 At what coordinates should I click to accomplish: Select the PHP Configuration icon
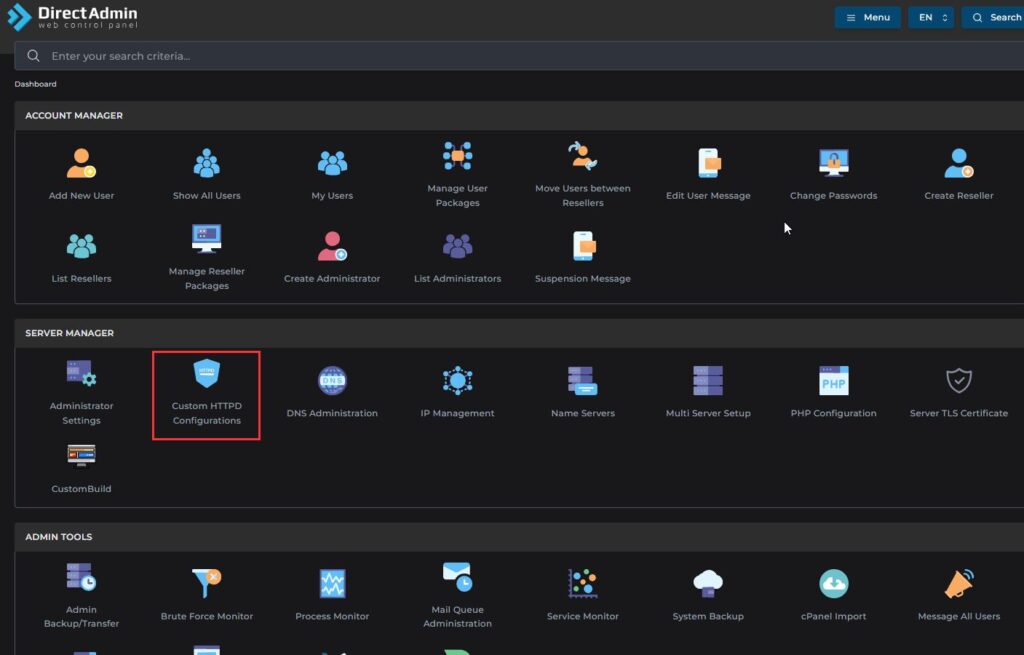[833, 381]
